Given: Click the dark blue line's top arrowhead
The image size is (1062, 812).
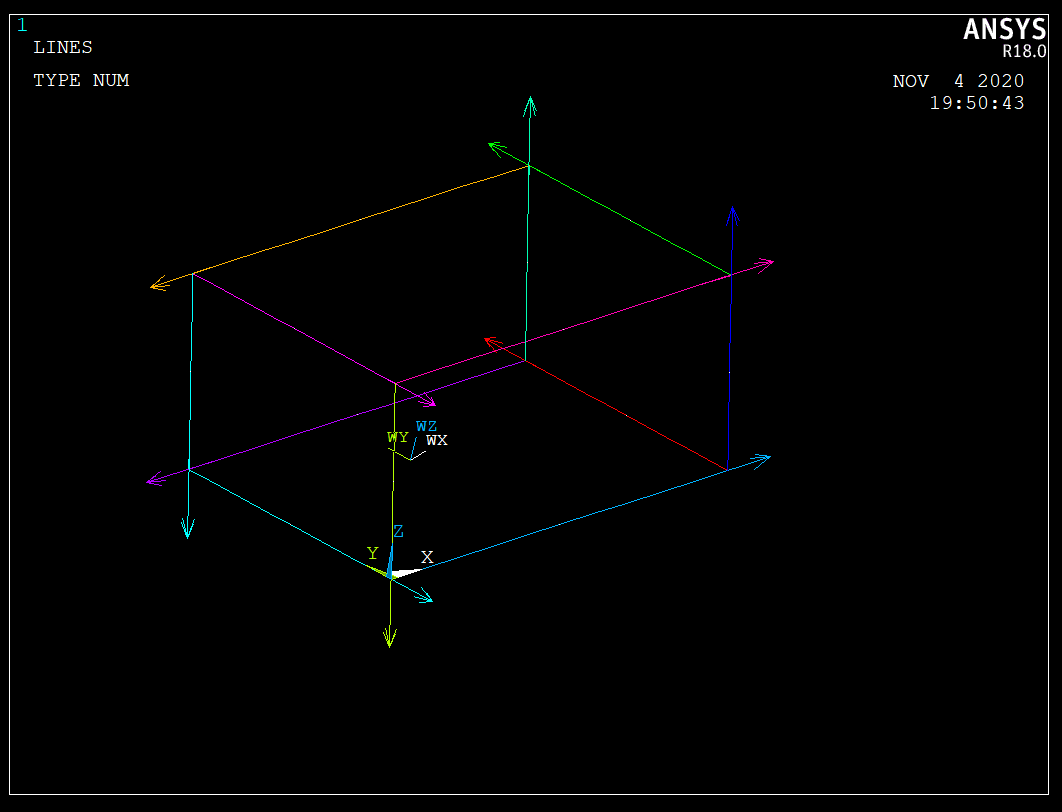Looking at the screenshot, I should point(732,215).
